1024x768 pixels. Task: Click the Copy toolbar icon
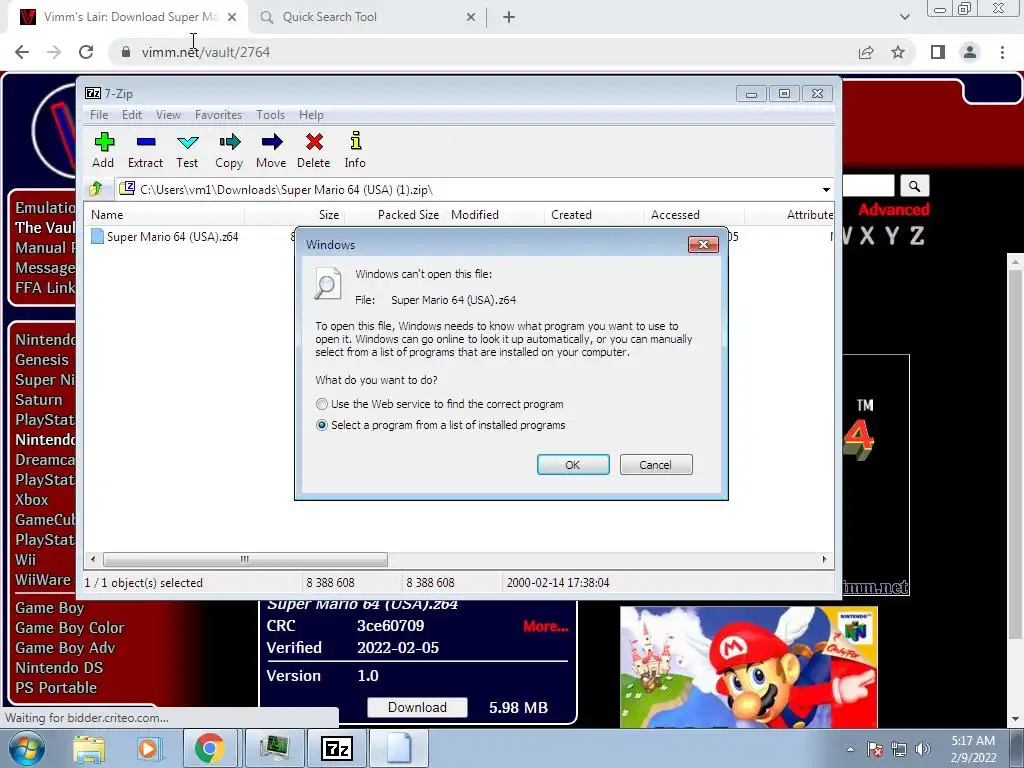pos(229,150)
